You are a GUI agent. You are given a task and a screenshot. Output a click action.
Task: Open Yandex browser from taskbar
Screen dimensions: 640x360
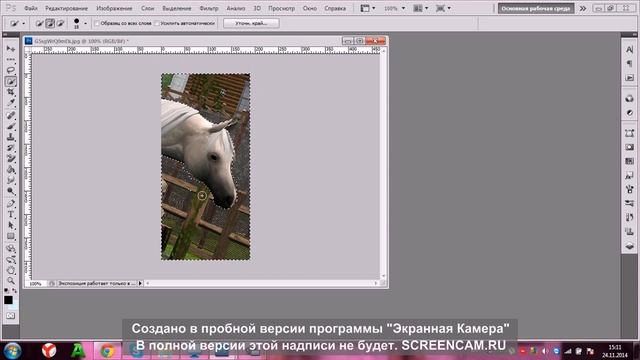pos(49,351)
